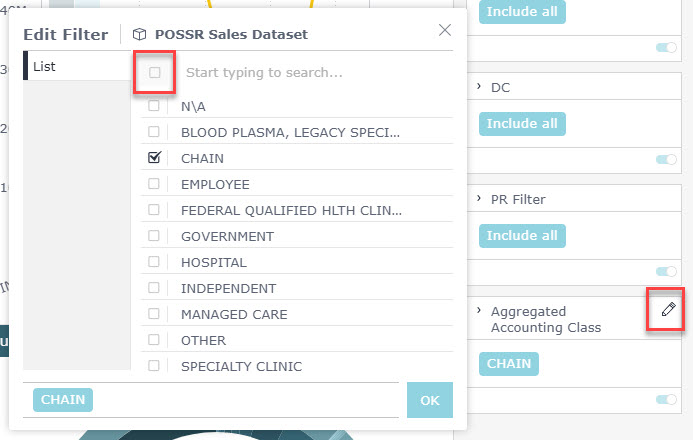Toggle the DC filter switch
693x440 pixels.
click(665, 159)
